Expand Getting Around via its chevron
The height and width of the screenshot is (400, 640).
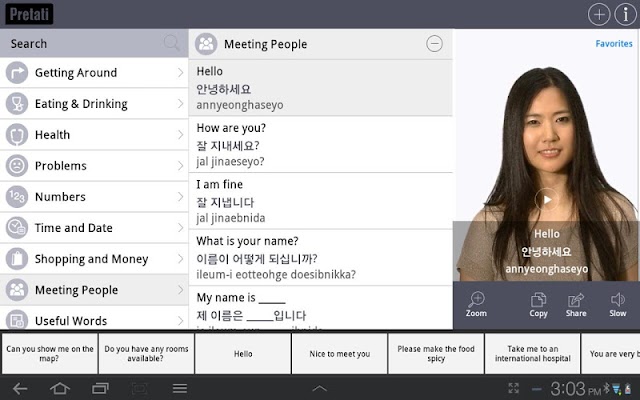(180, 73)
